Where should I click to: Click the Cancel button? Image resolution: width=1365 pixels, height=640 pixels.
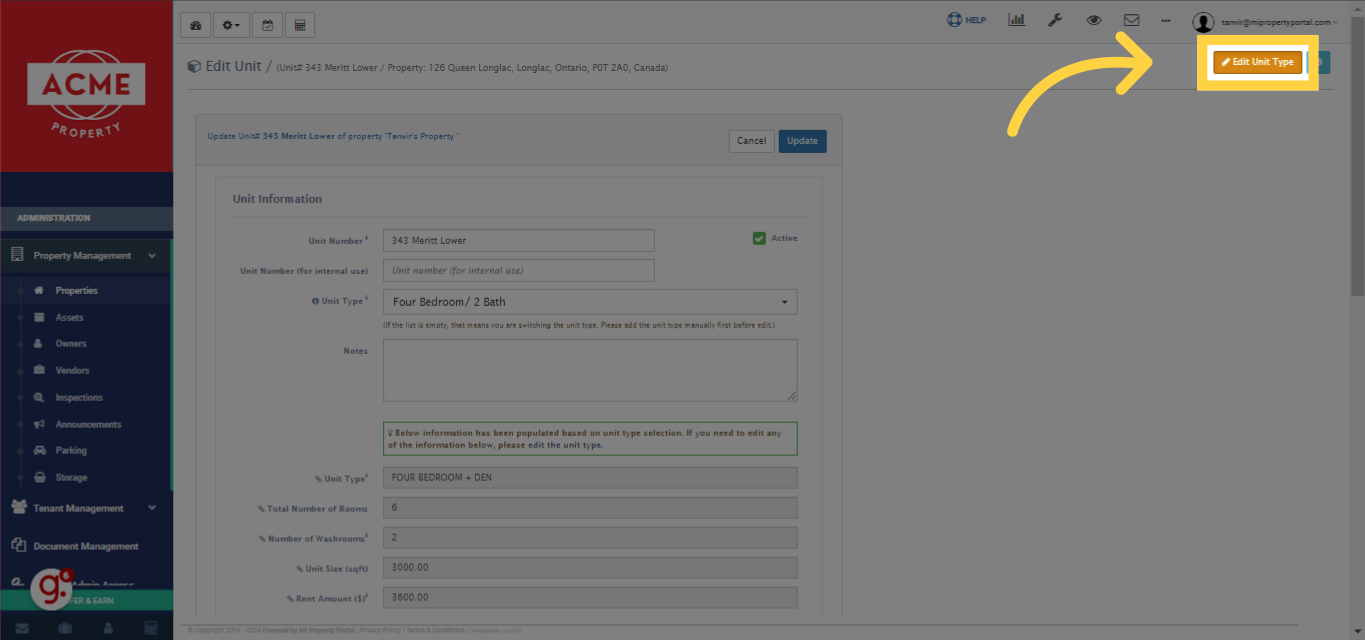751,141
